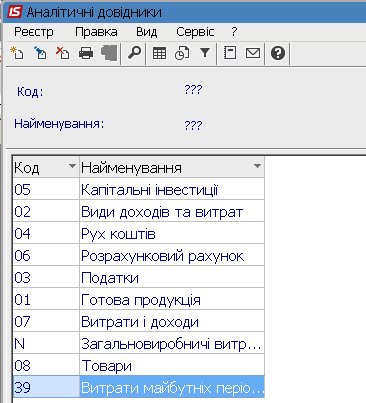366x403 pixels.
Task: Click code cell 04
Action: pyautogui.click(x=46, y=234)
